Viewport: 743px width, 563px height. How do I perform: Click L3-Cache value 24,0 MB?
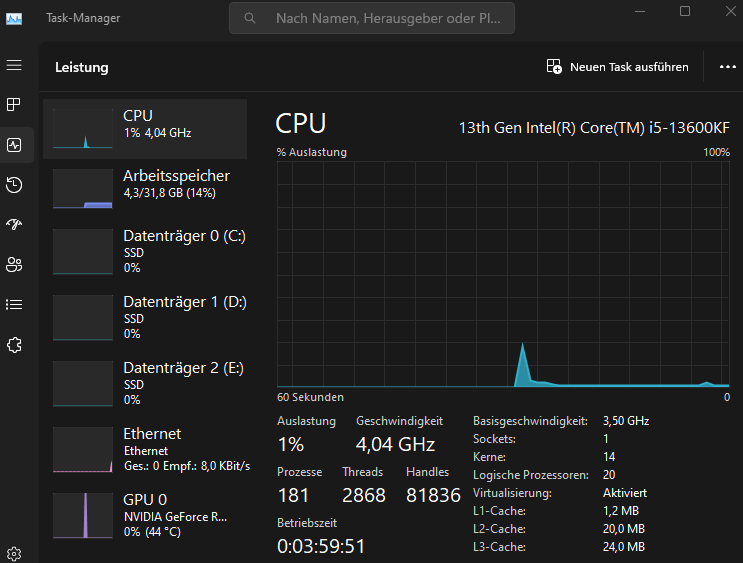click(624, 547)
